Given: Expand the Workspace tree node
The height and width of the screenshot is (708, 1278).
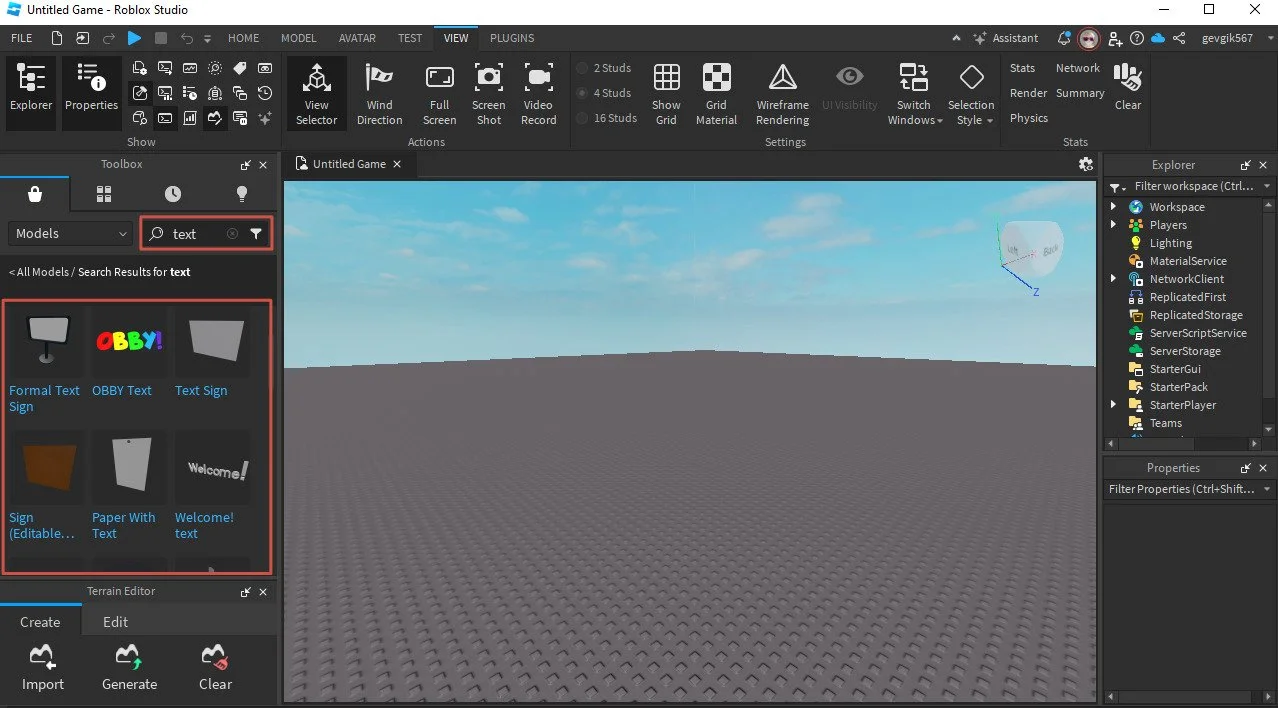Looking at the screenshot, I should tap(1113, 207).
